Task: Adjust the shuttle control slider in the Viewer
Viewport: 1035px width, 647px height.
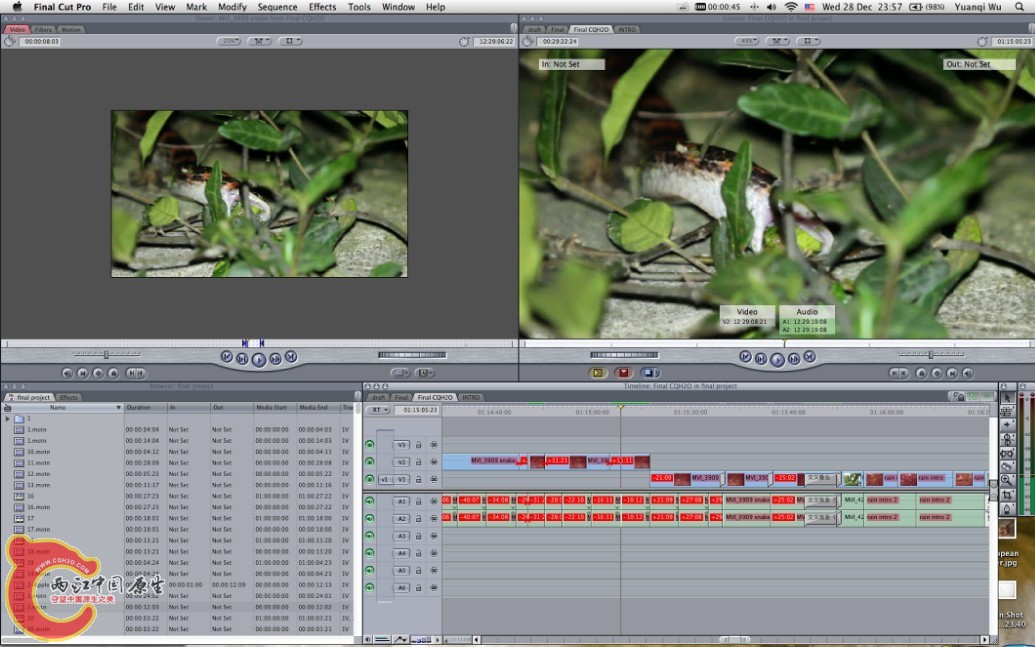Action: 106,355
